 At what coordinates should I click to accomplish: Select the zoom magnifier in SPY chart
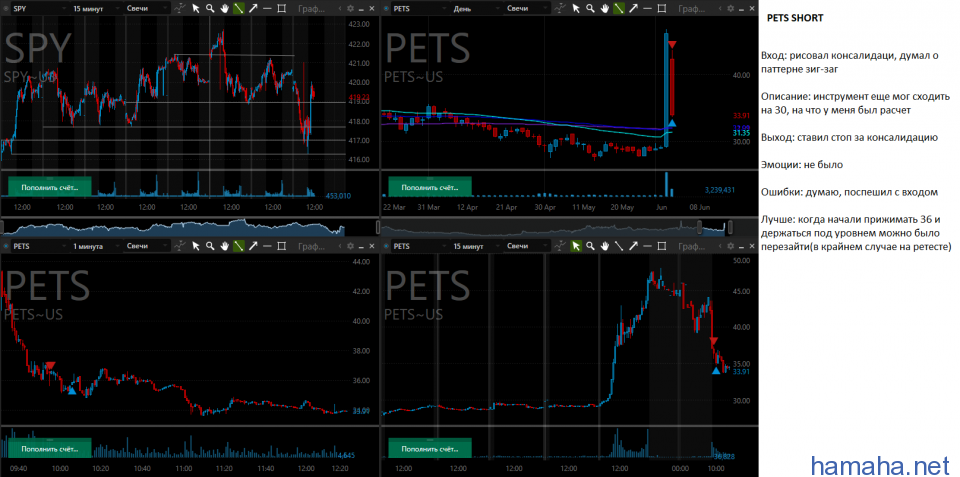(210, 9)
